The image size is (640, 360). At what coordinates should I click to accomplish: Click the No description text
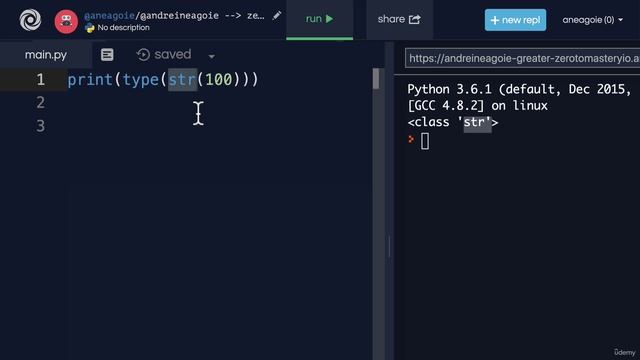point(123,28)
